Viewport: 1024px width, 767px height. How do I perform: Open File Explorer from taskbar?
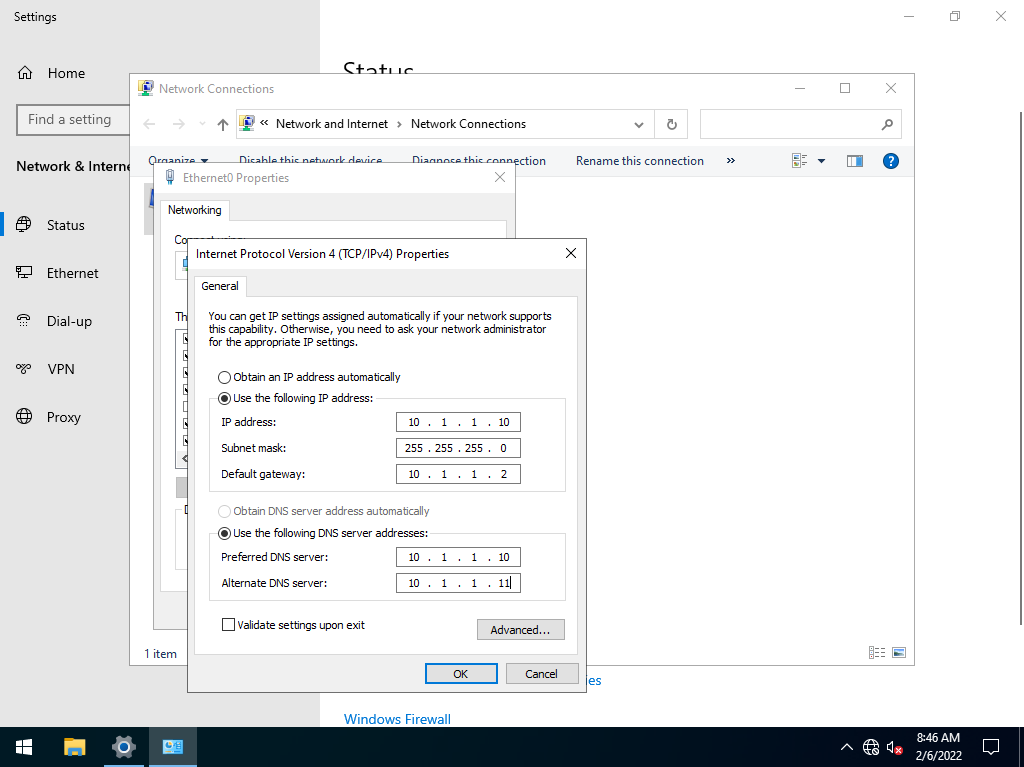pyautogui.click(x=74, y=747)
